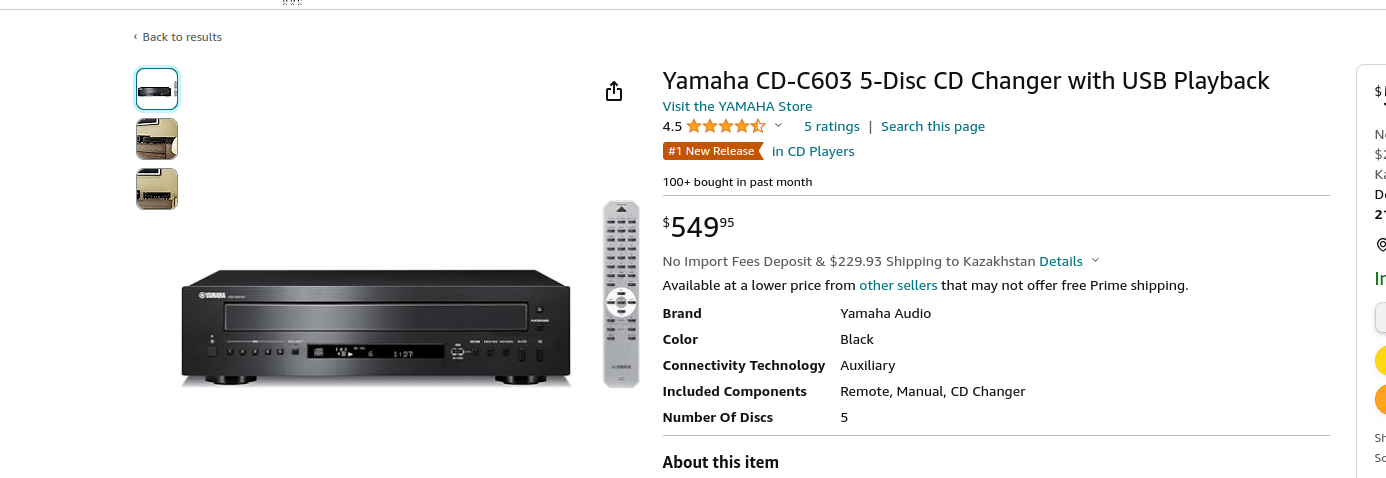Click the remote control in product image
The width and height of the screenshot is (1386, 478).
620,294
